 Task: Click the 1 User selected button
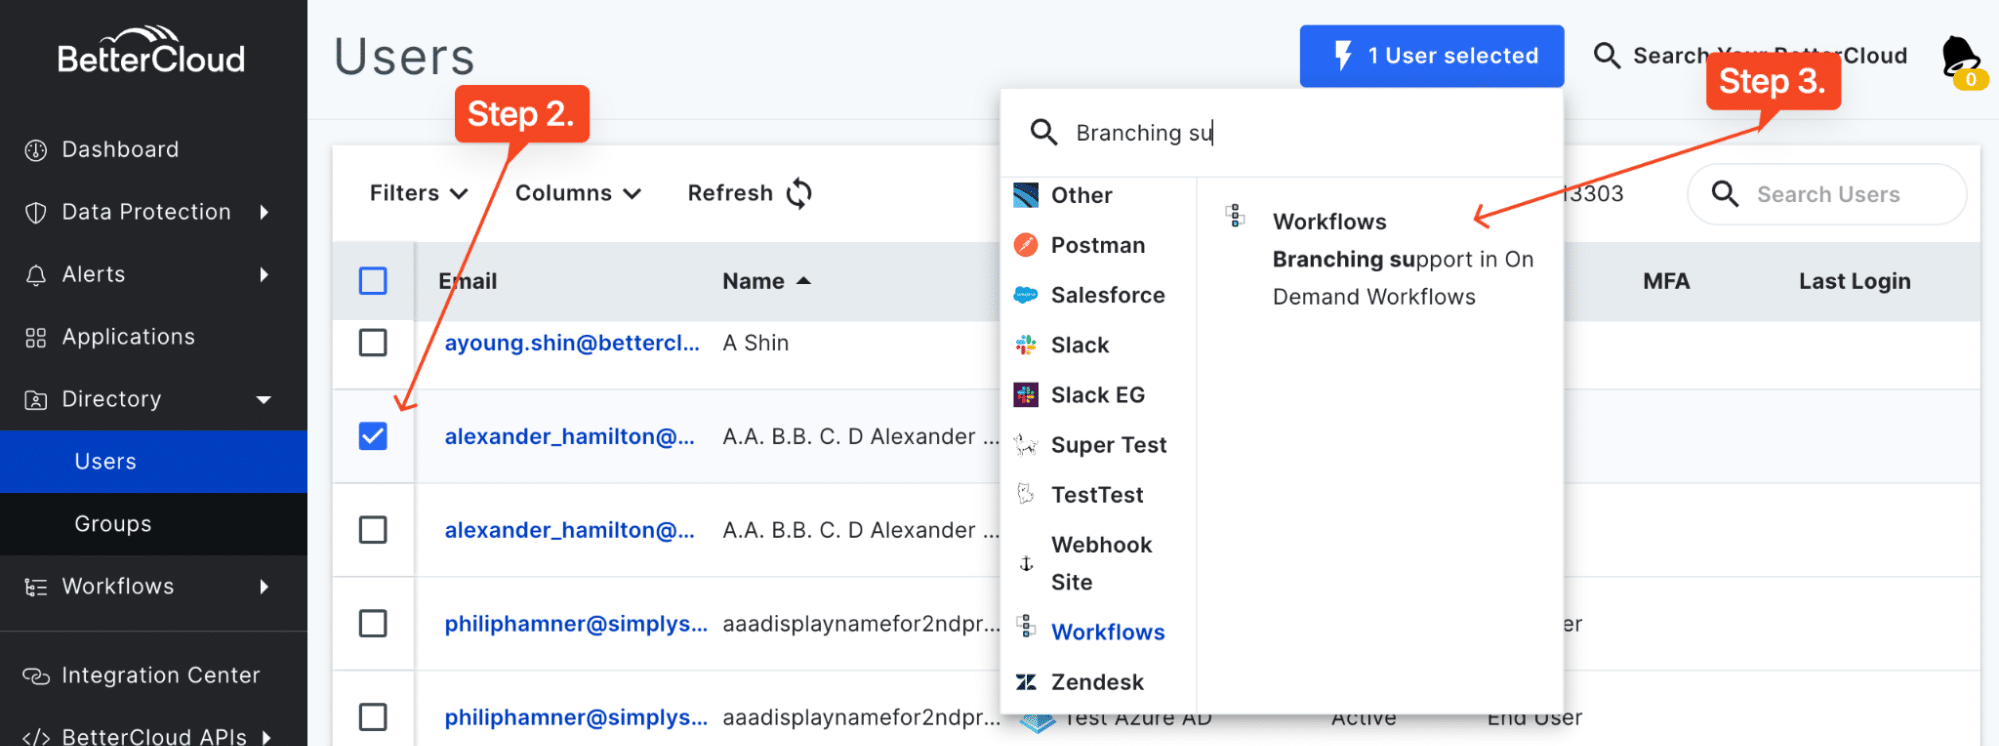(x=1431, y=56)
